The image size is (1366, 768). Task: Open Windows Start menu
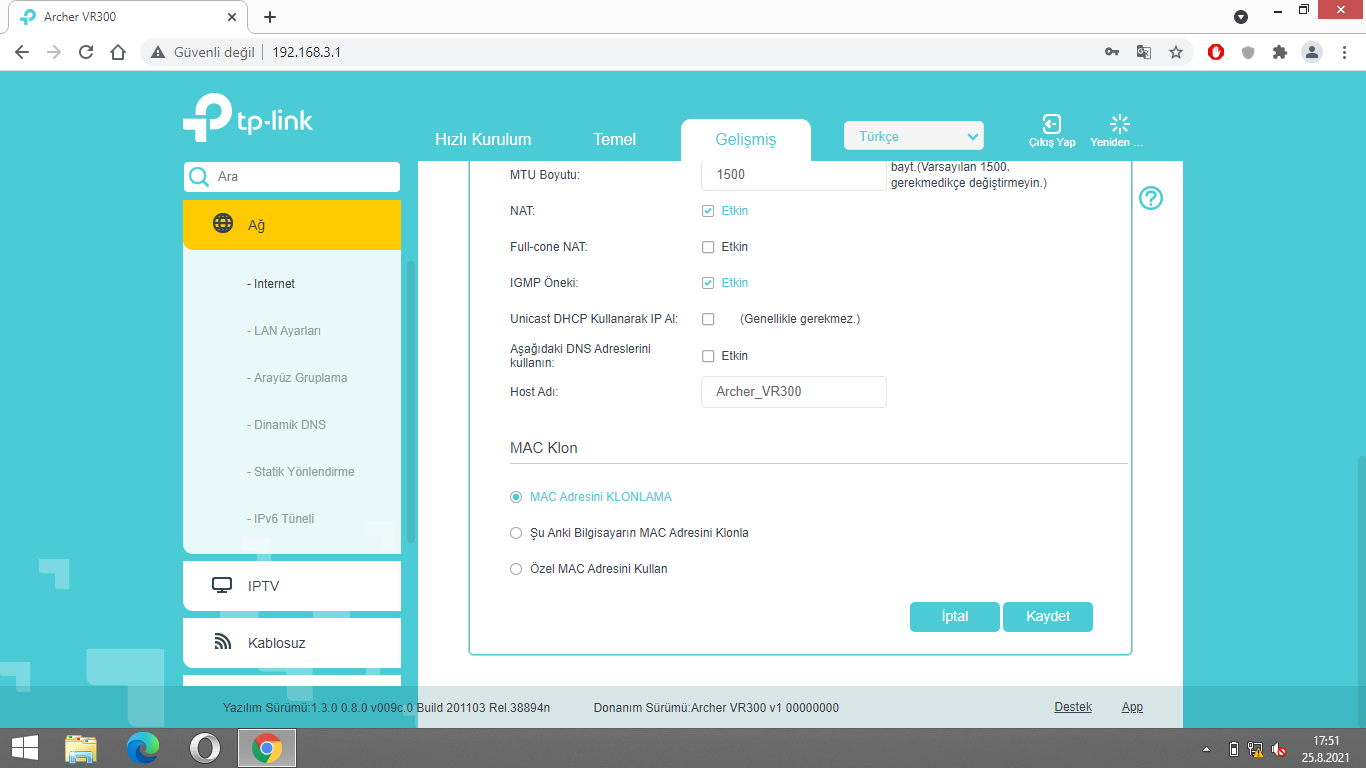pos(24,748)
